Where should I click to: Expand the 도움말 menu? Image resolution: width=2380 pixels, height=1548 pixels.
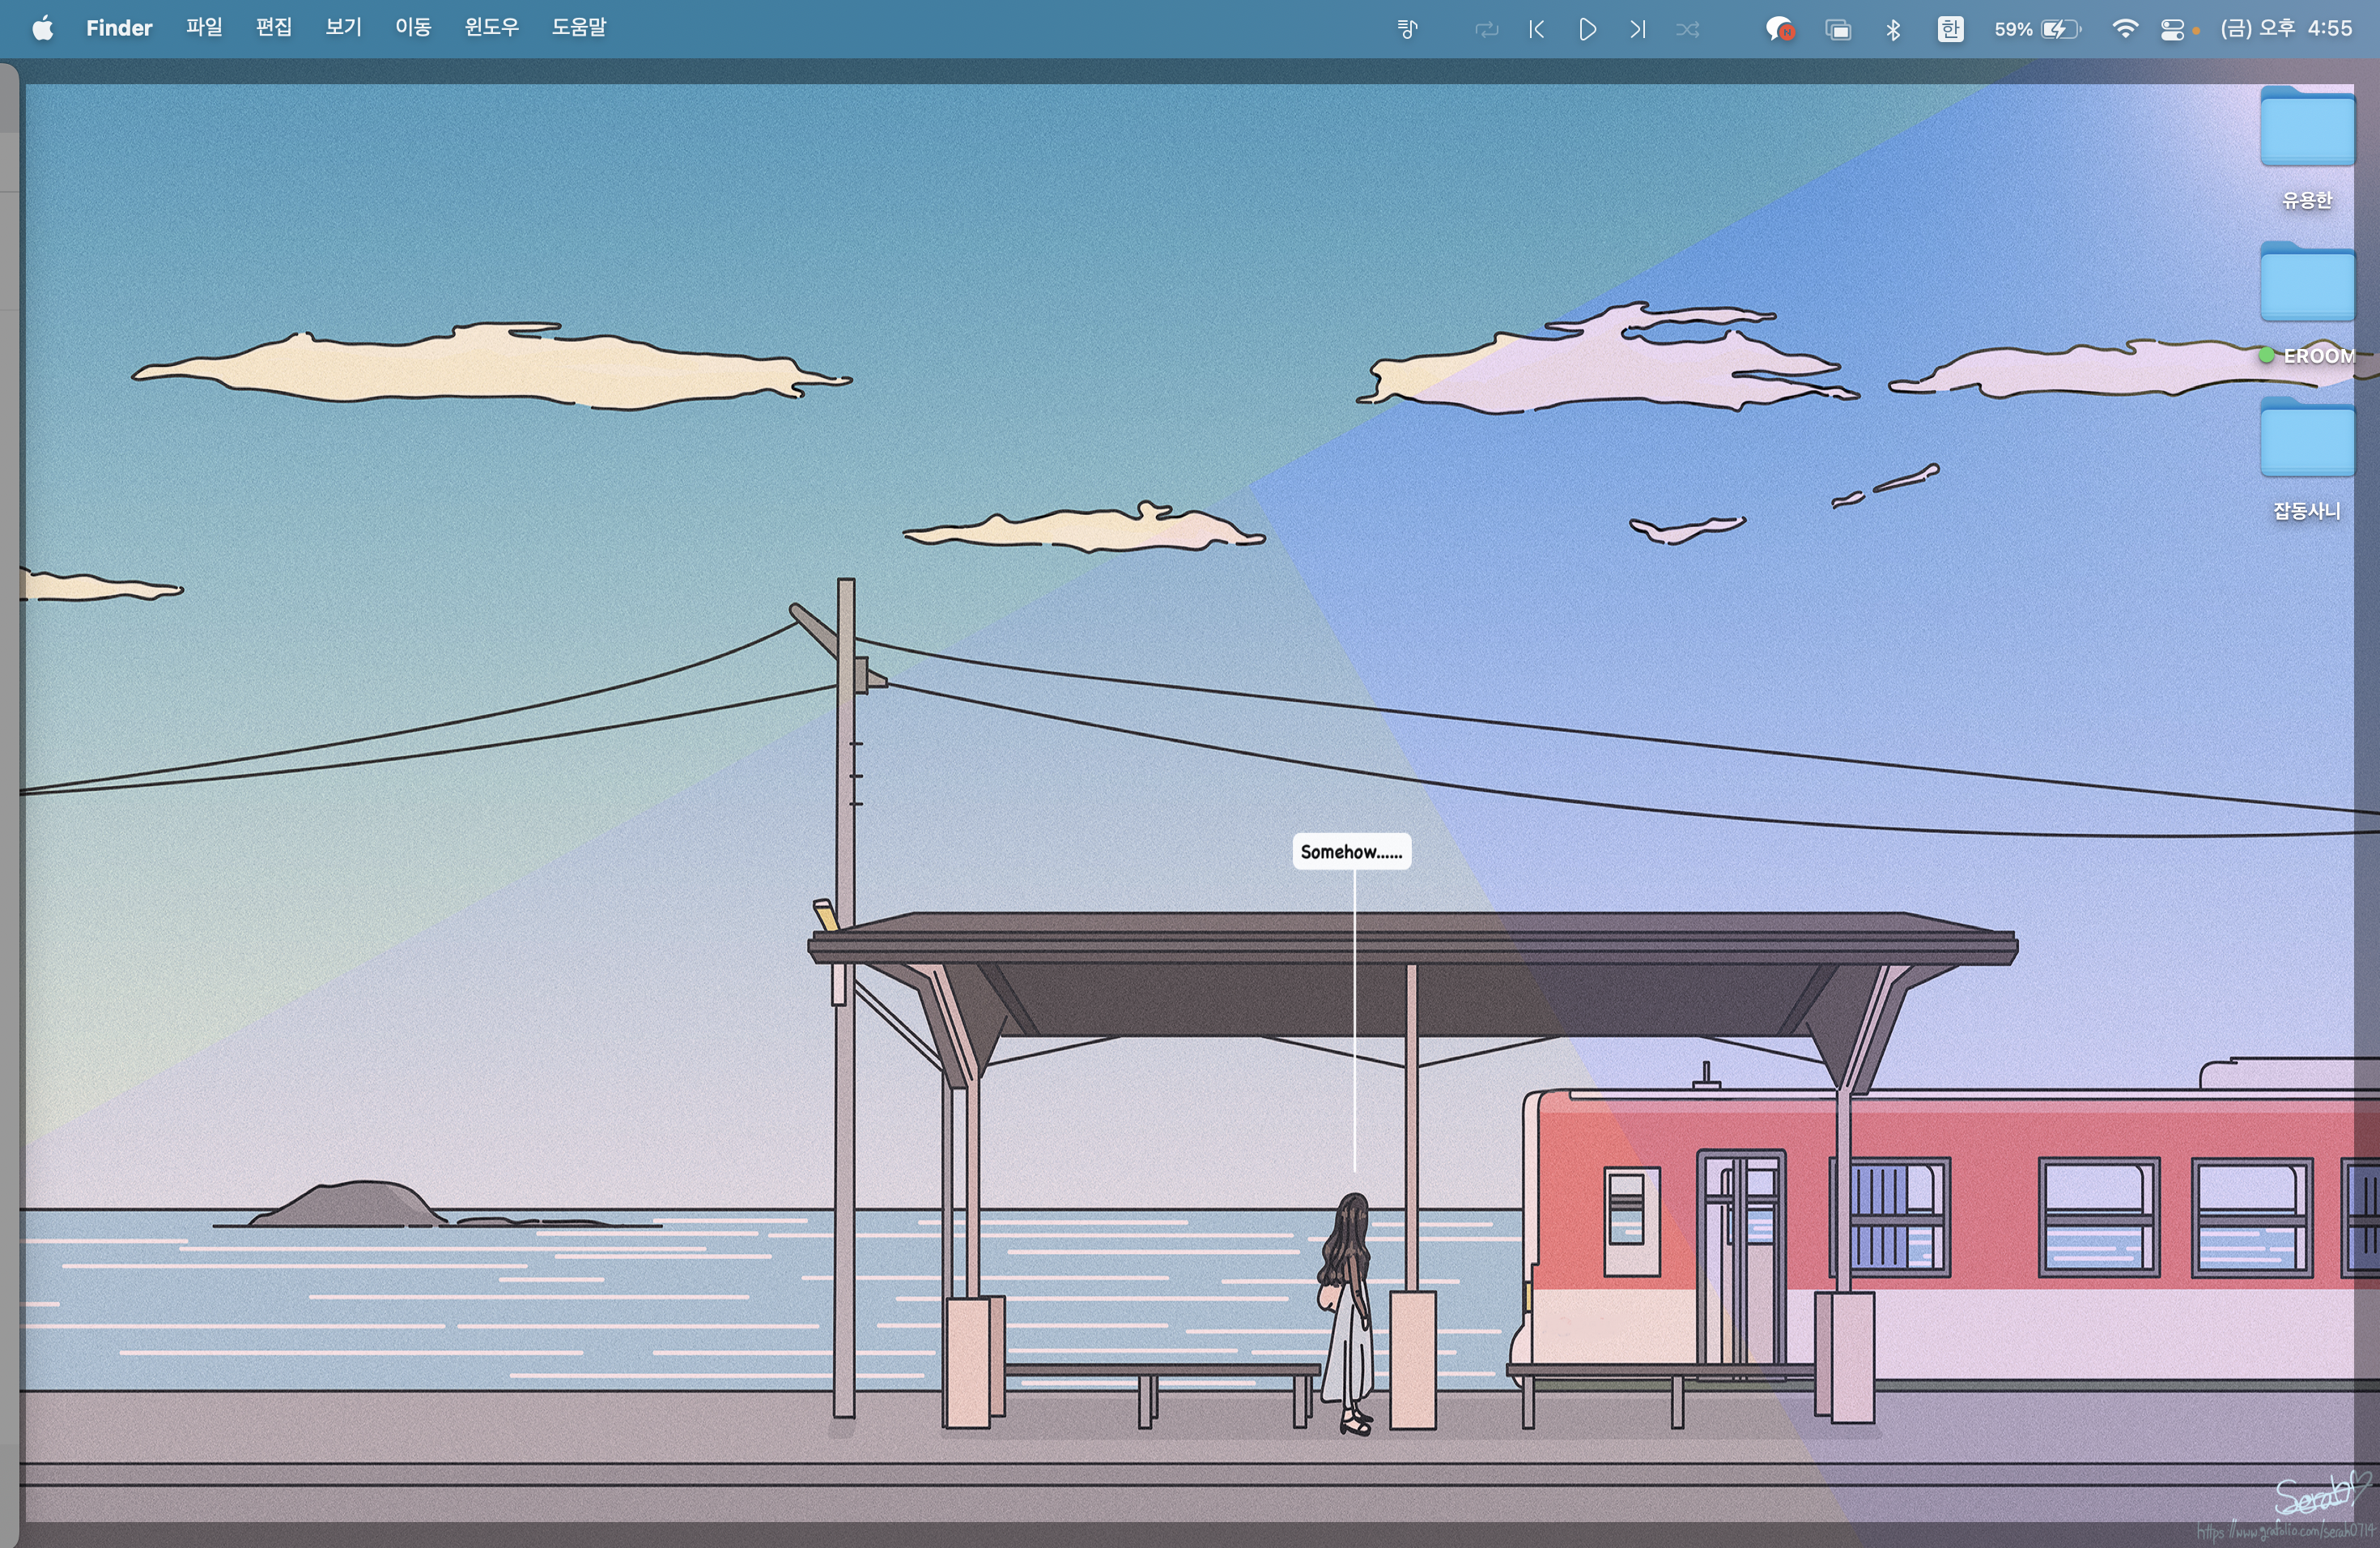pyautogui.click(x=579, y=28)
